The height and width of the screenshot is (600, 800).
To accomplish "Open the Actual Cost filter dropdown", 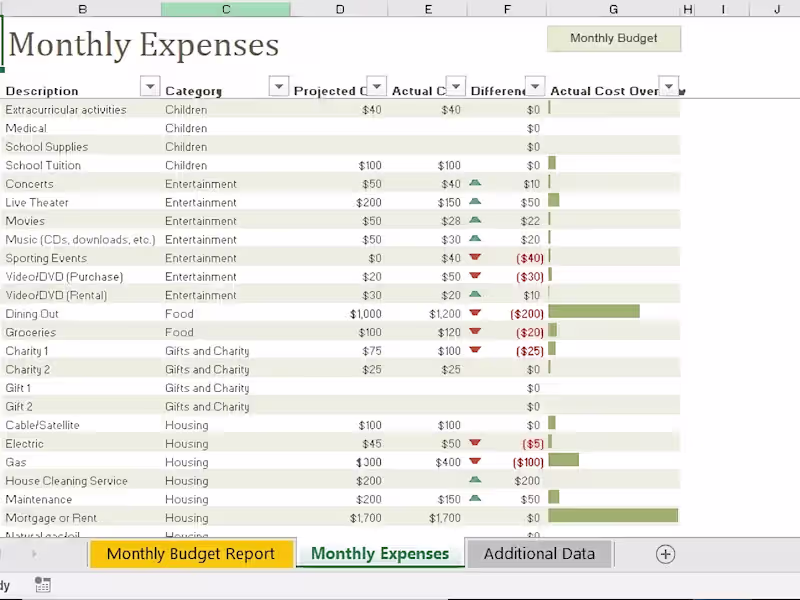I will (456, 86).
